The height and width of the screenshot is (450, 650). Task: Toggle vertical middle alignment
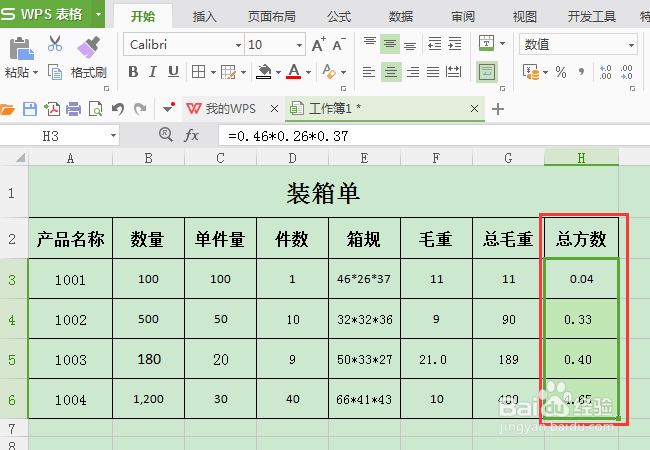tap(390, 44)
